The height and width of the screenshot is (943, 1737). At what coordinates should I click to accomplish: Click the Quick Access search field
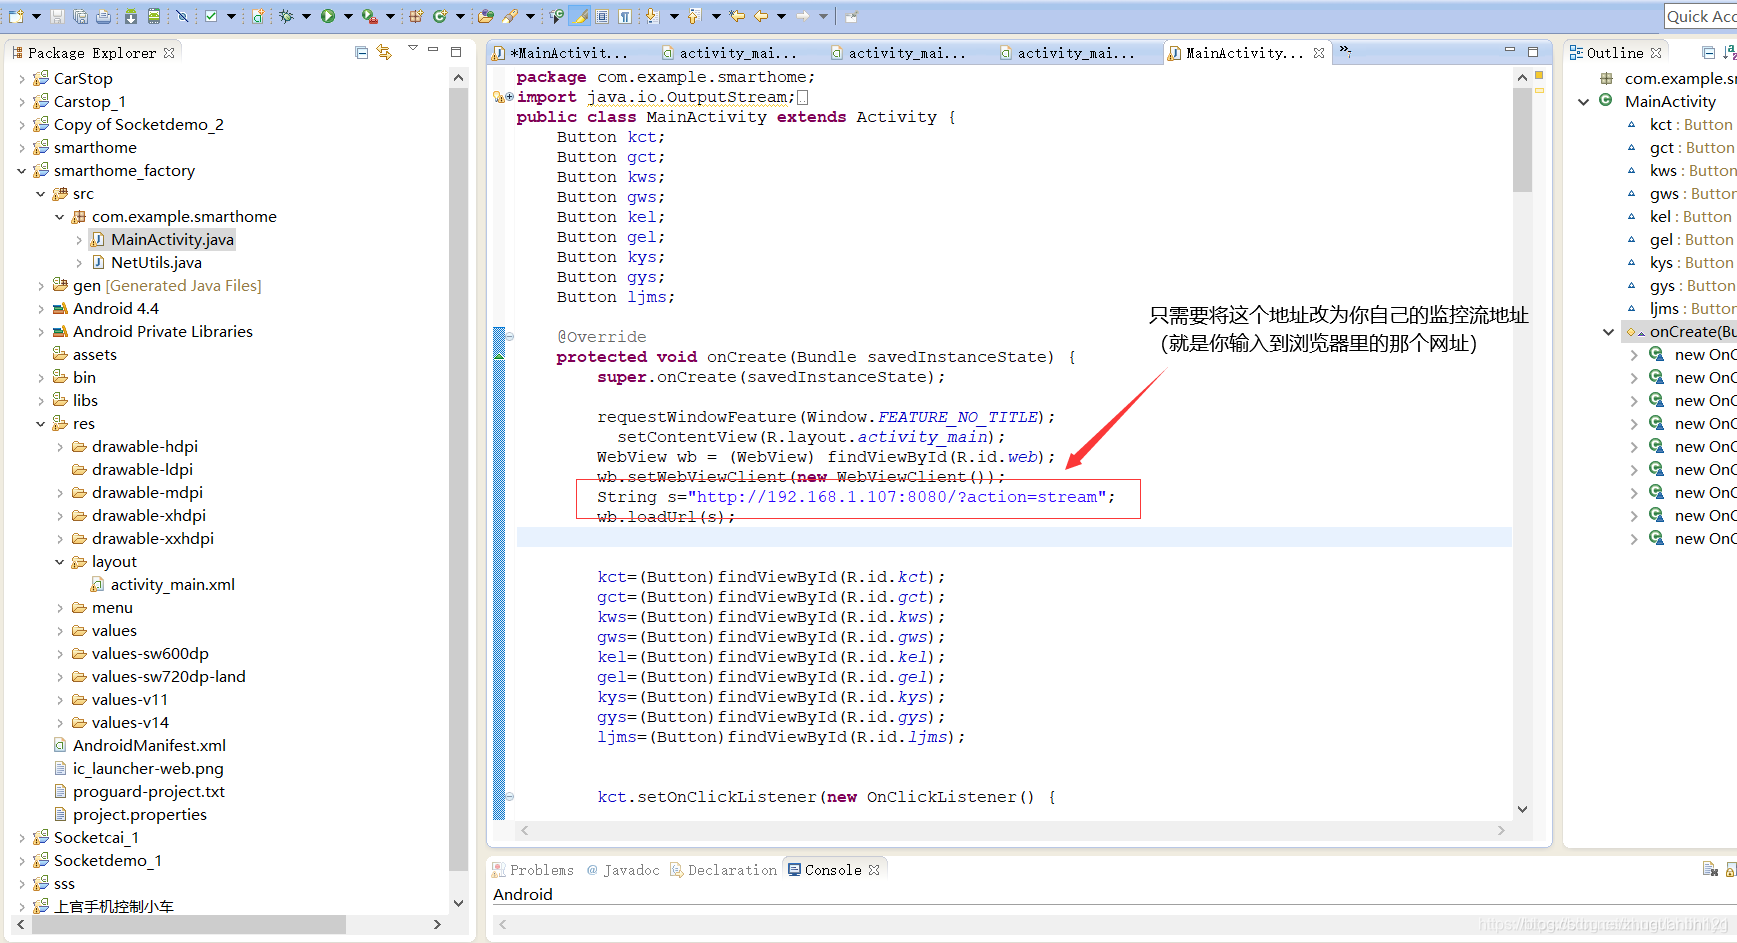point(1700,16)
